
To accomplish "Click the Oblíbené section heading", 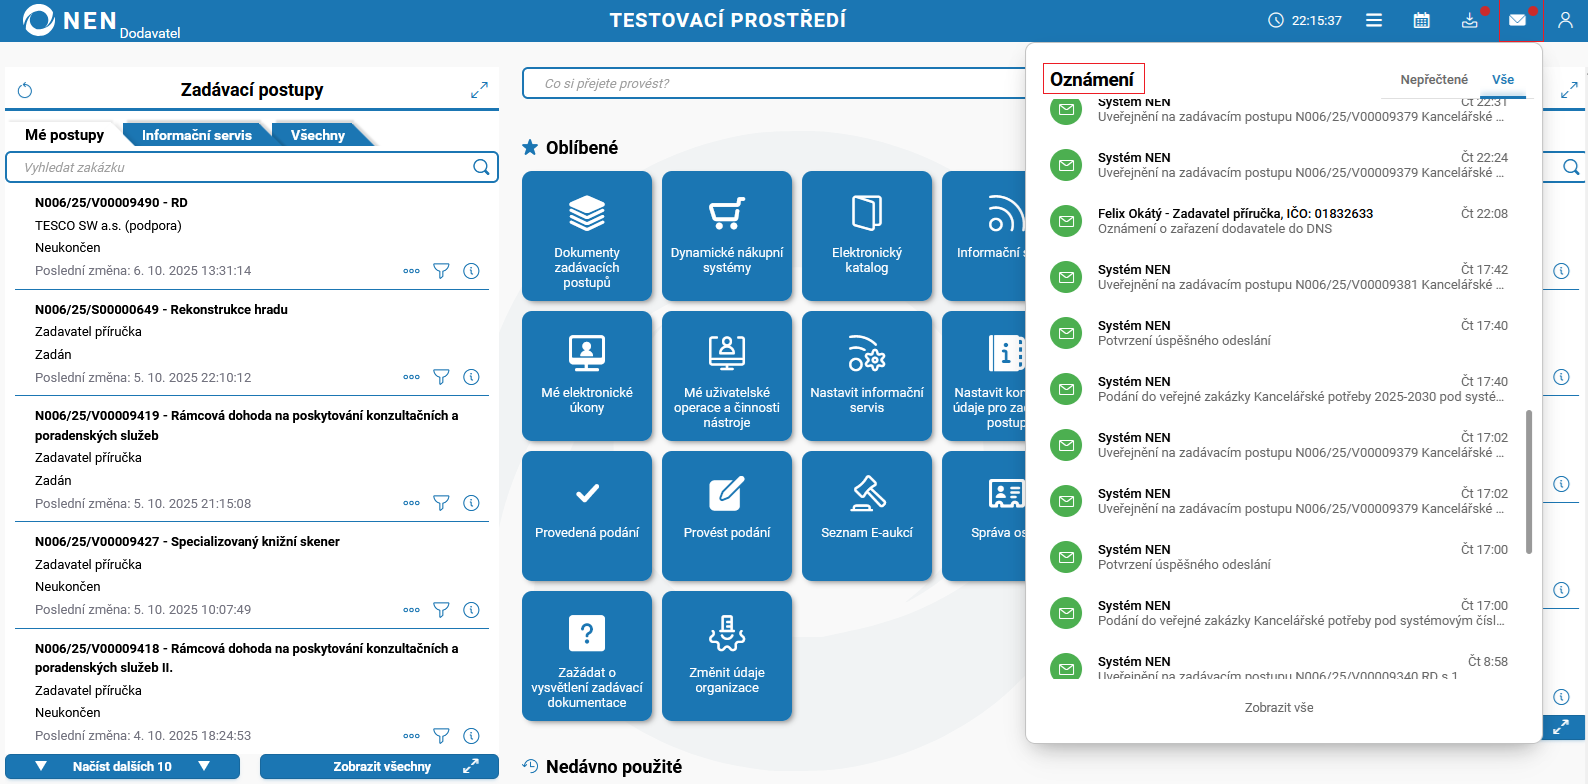I will [582, 148].
